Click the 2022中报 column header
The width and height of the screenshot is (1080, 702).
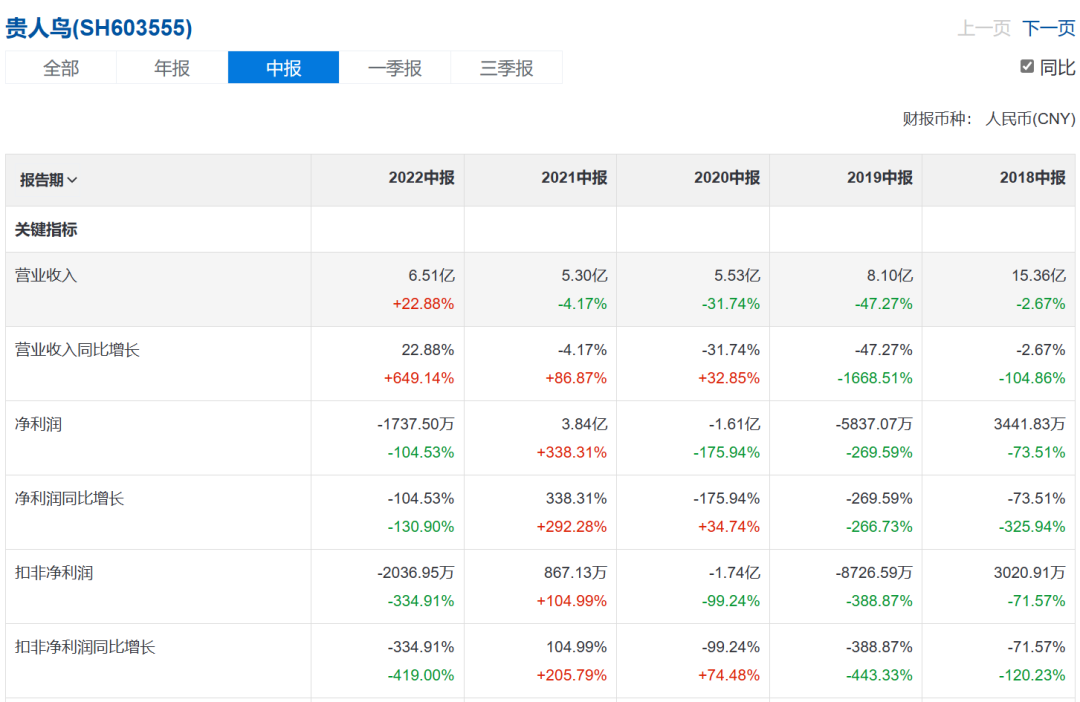point(421,178)
